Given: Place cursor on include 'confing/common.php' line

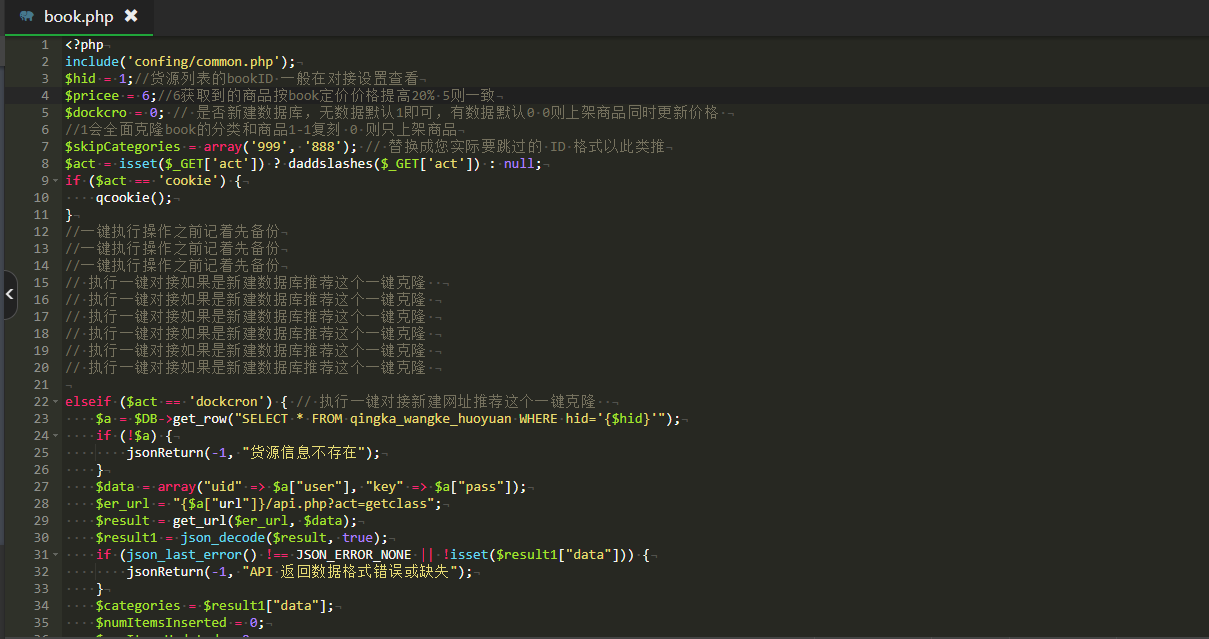Looking at the screenshot, I should coord(180,61).
